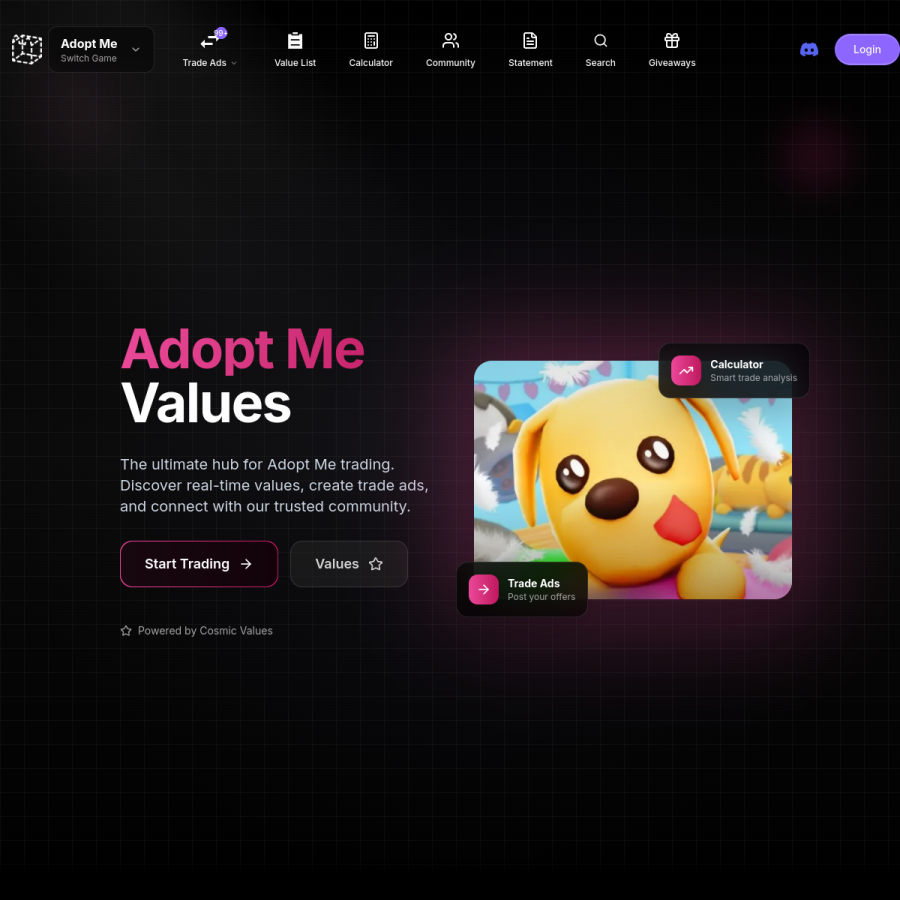This screenshot has height=900, width=900.
Task: Open the Adopt Me game switcher dropdown
Action: [101, 49]
